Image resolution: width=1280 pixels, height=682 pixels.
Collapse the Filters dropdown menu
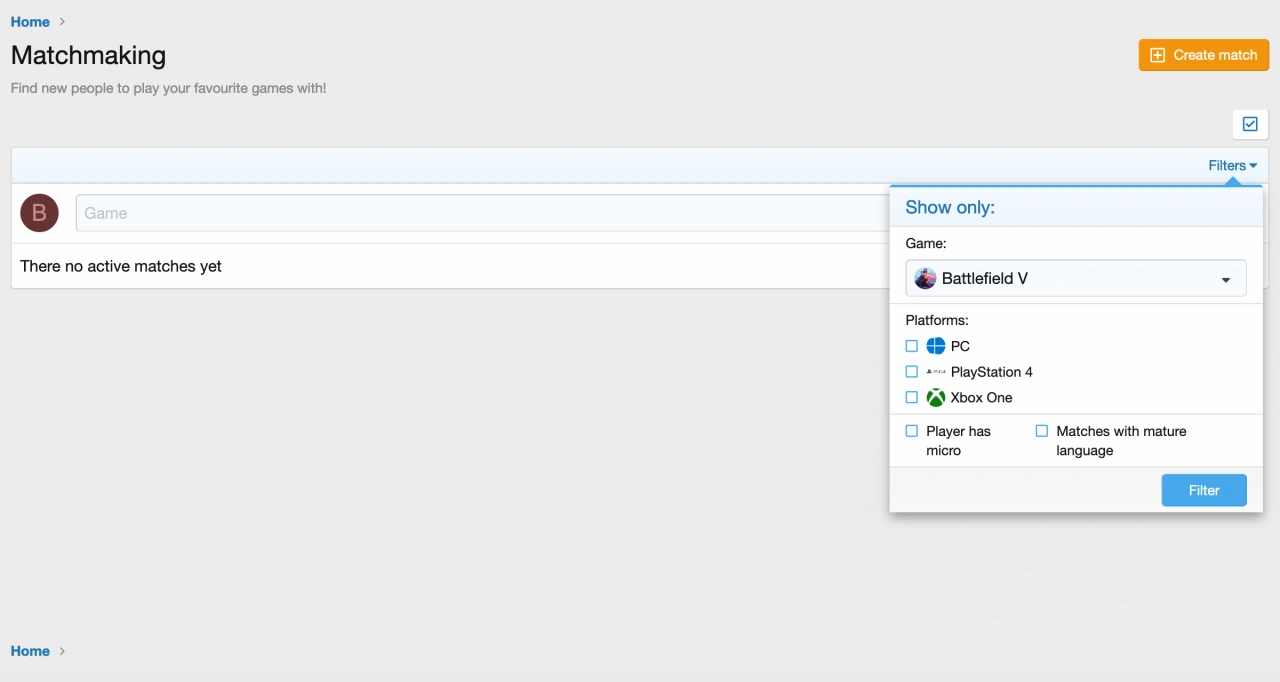(x=1232, y=166)
